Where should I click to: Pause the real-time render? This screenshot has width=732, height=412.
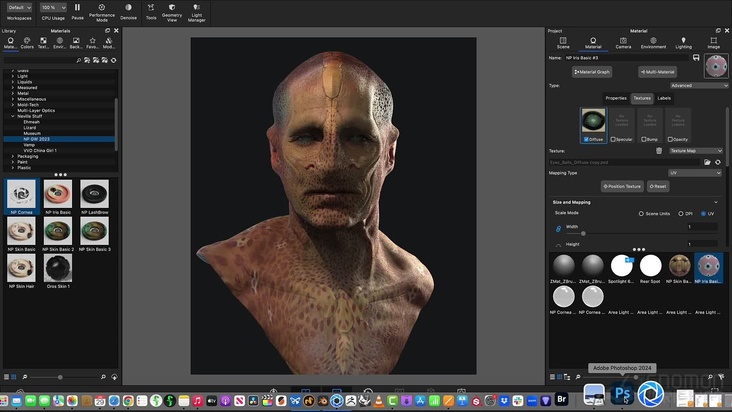tap(77, 11)
